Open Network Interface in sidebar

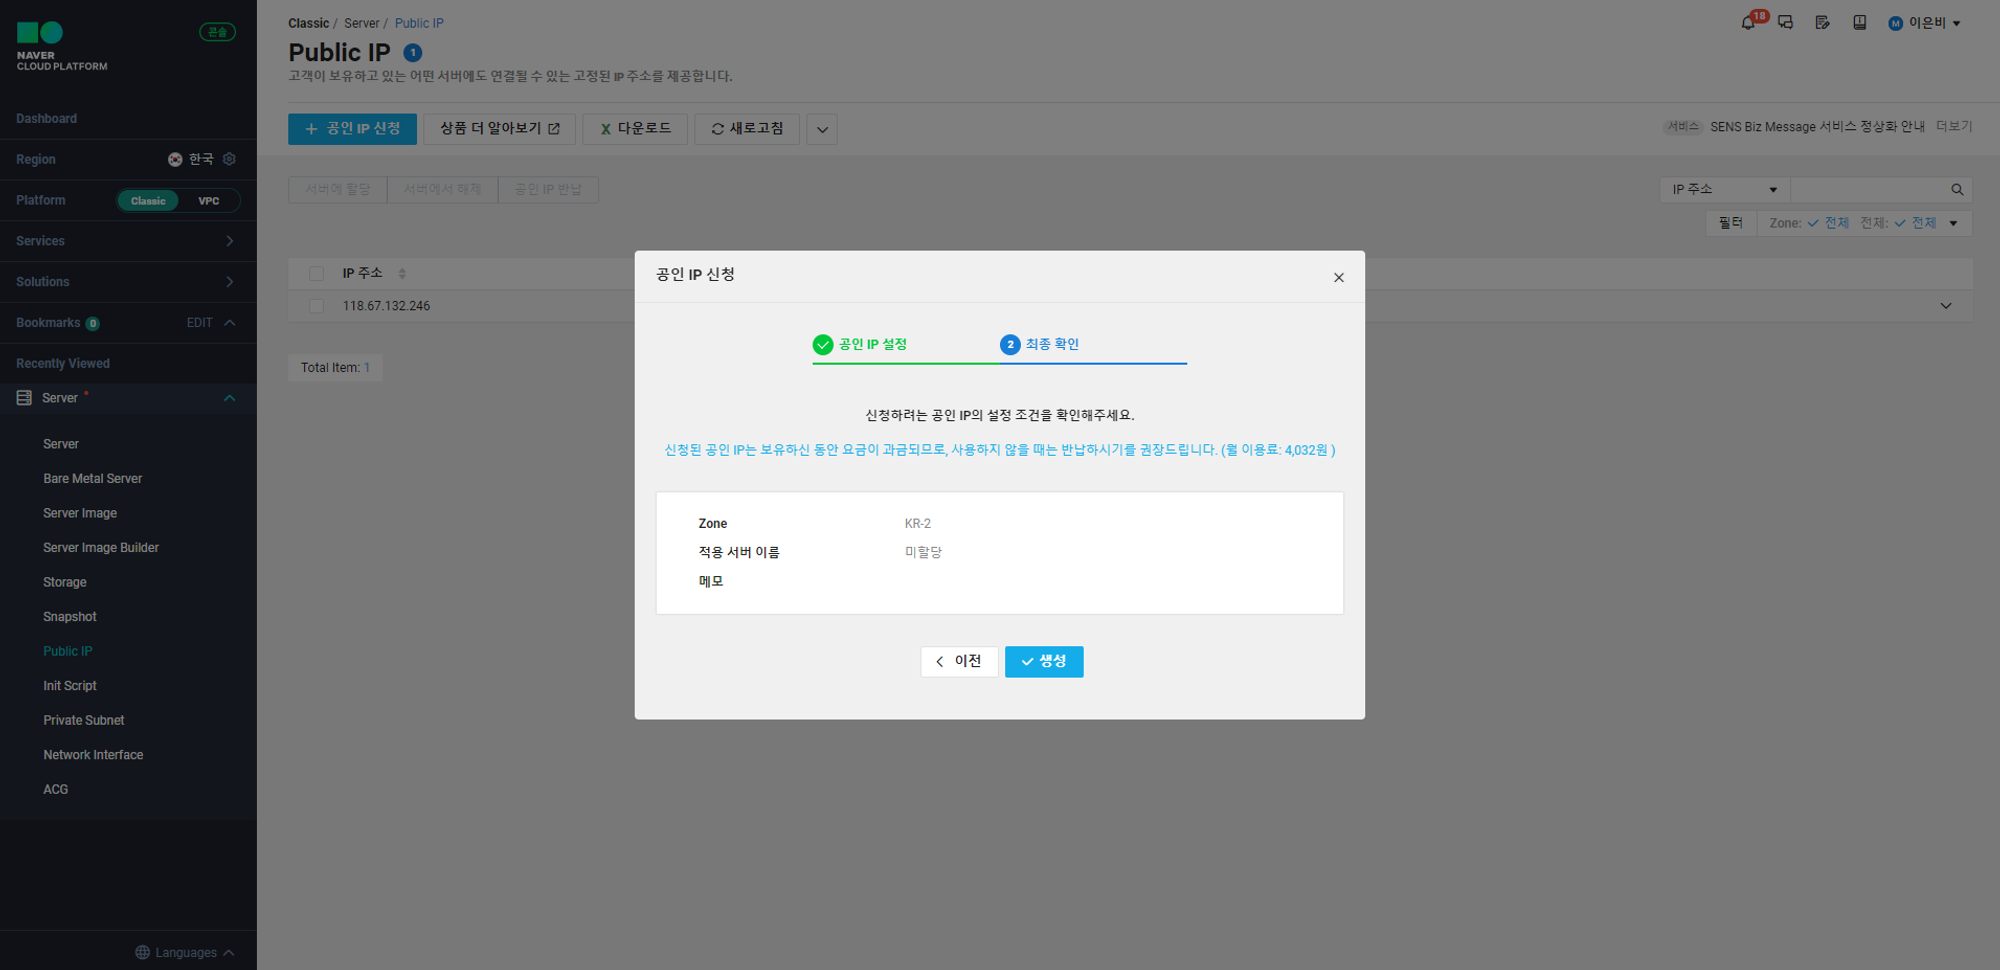[x=93, y=755]
